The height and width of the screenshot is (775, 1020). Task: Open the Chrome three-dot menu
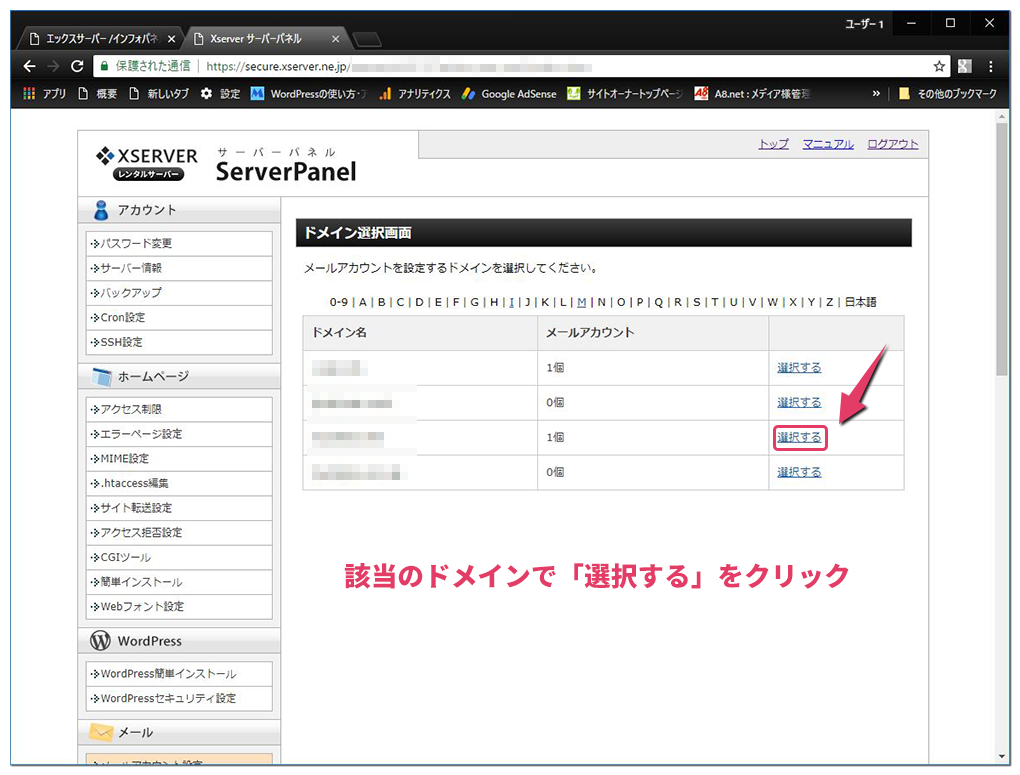coord(991,66)
